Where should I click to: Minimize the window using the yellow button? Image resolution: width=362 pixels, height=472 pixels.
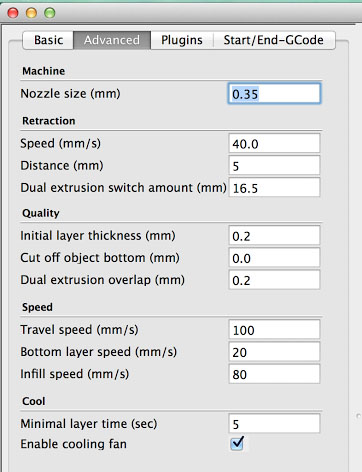coord(31,13)
